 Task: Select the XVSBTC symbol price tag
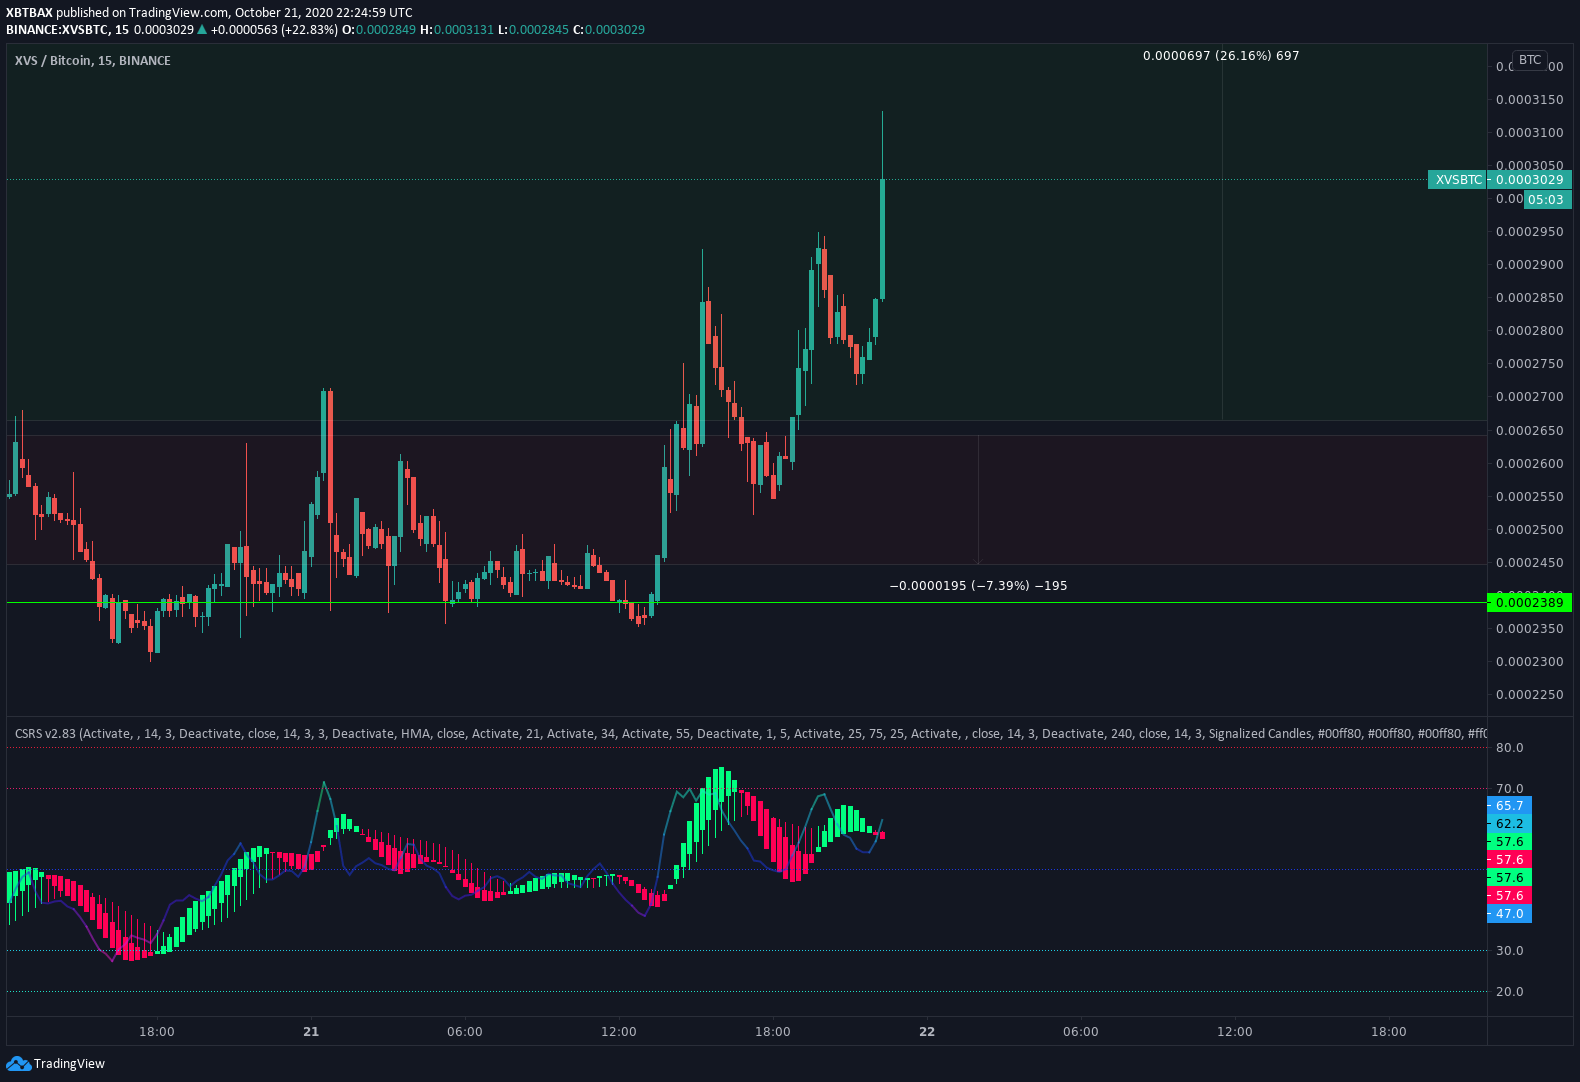pos(1458,180)
